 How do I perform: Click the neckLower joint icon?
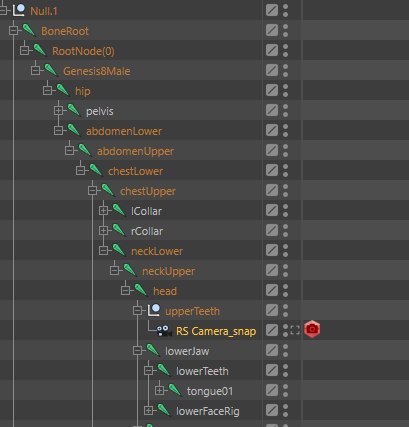119,250
